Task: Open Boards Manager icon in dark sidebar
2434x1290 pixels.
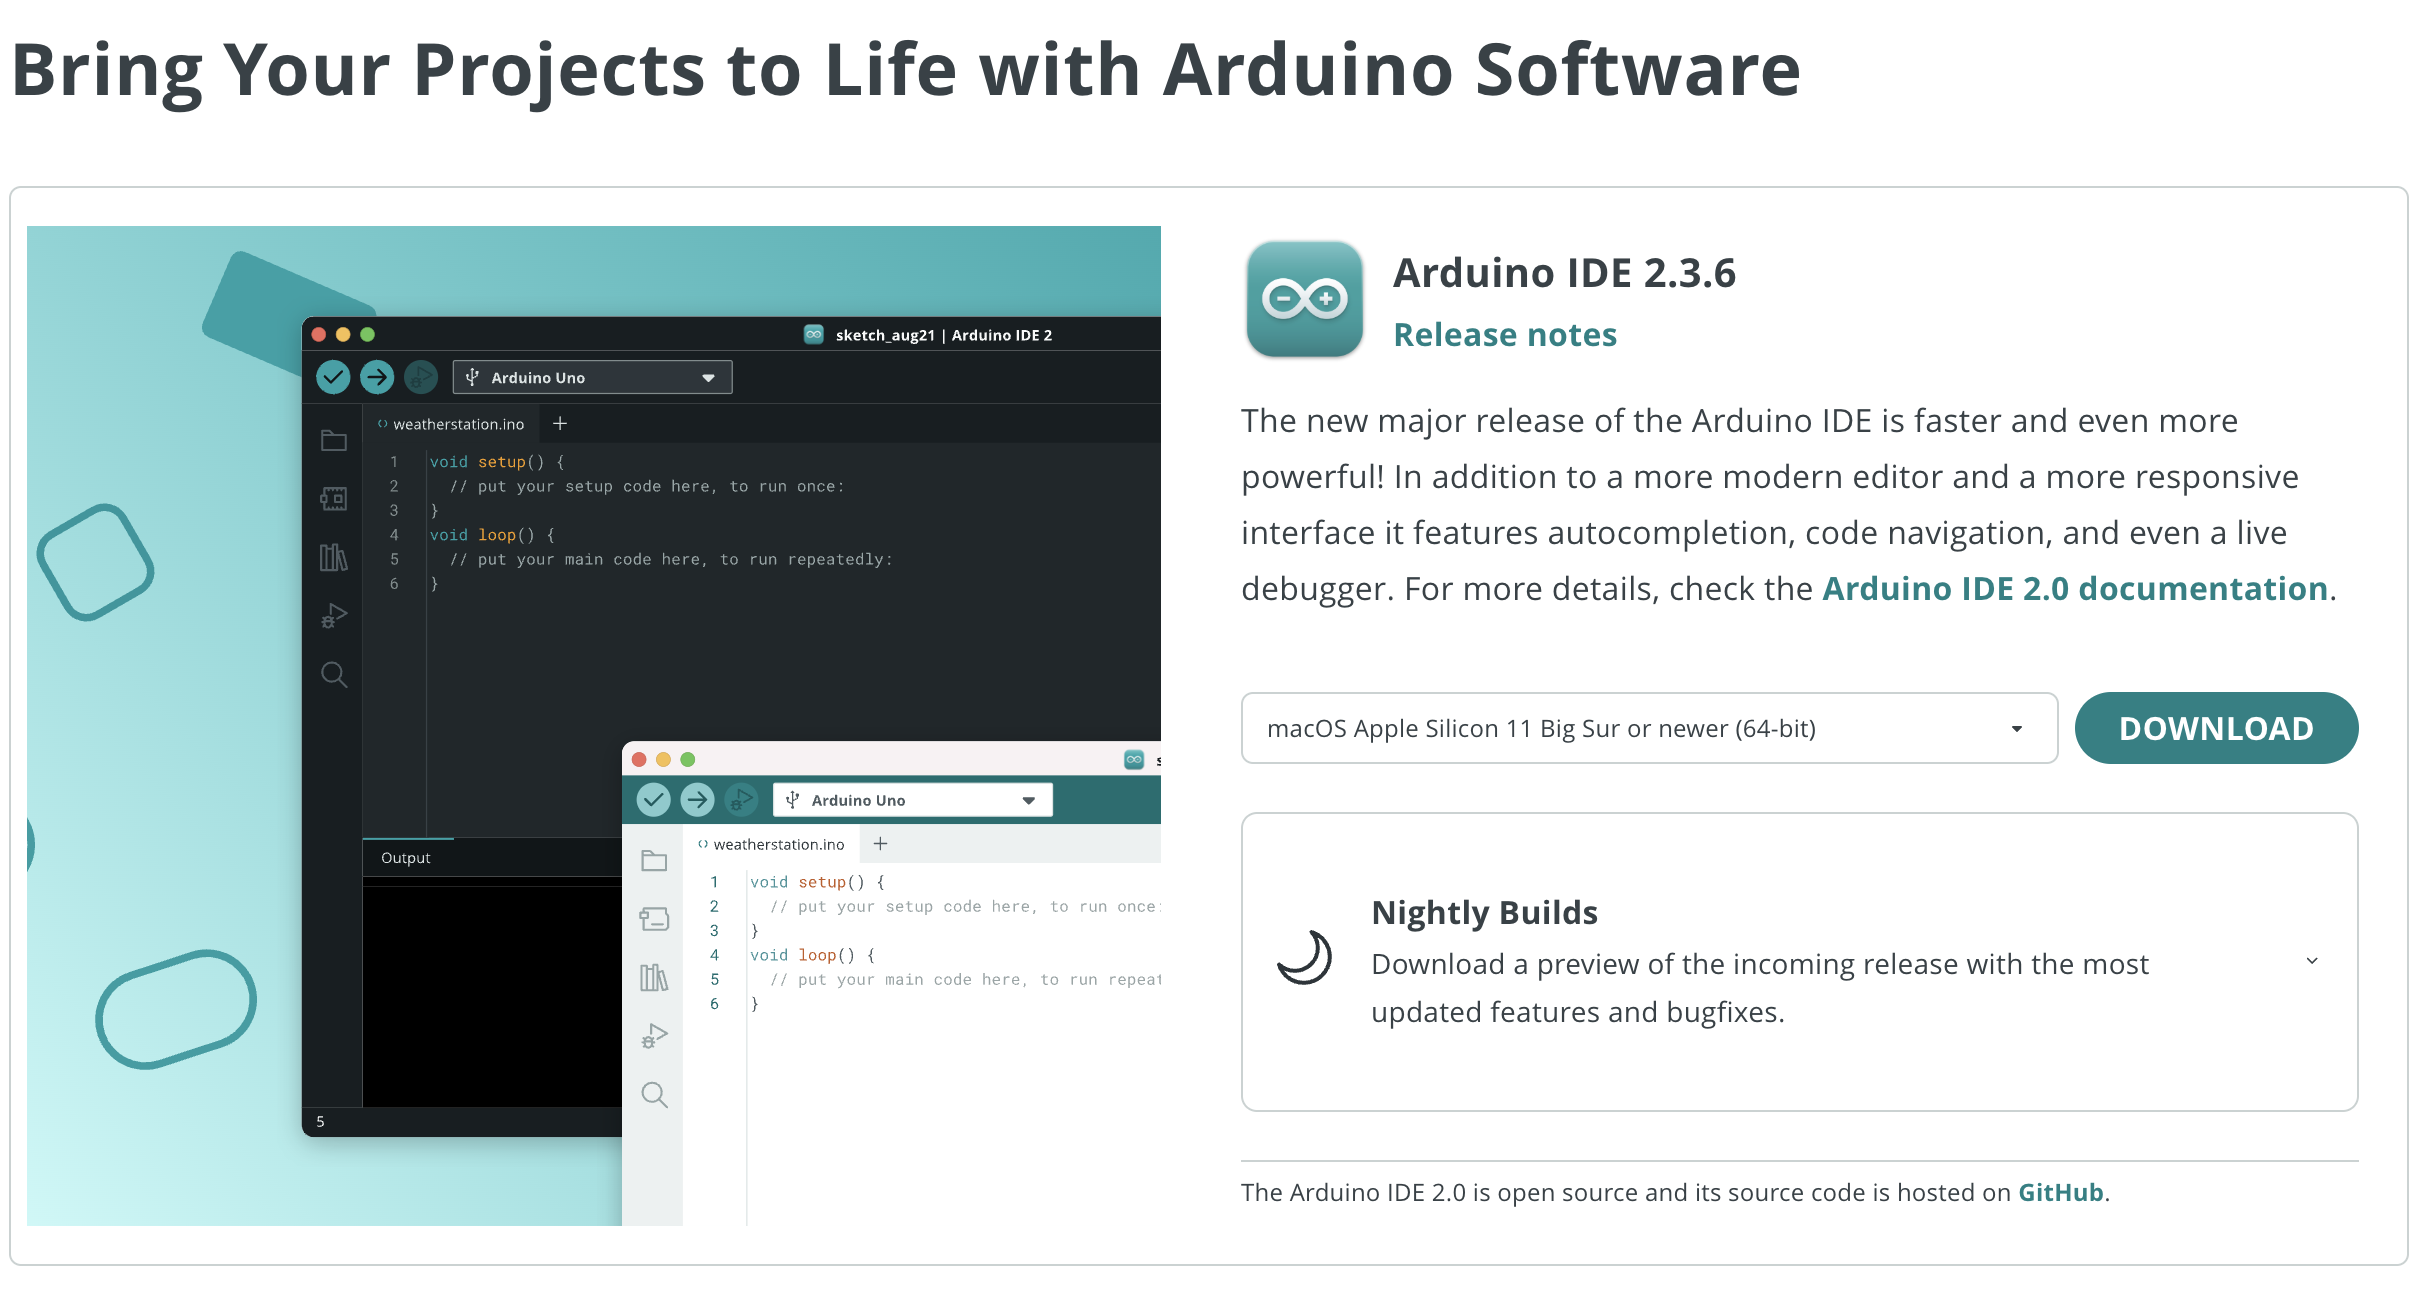Action: click(x=334, y=498)
